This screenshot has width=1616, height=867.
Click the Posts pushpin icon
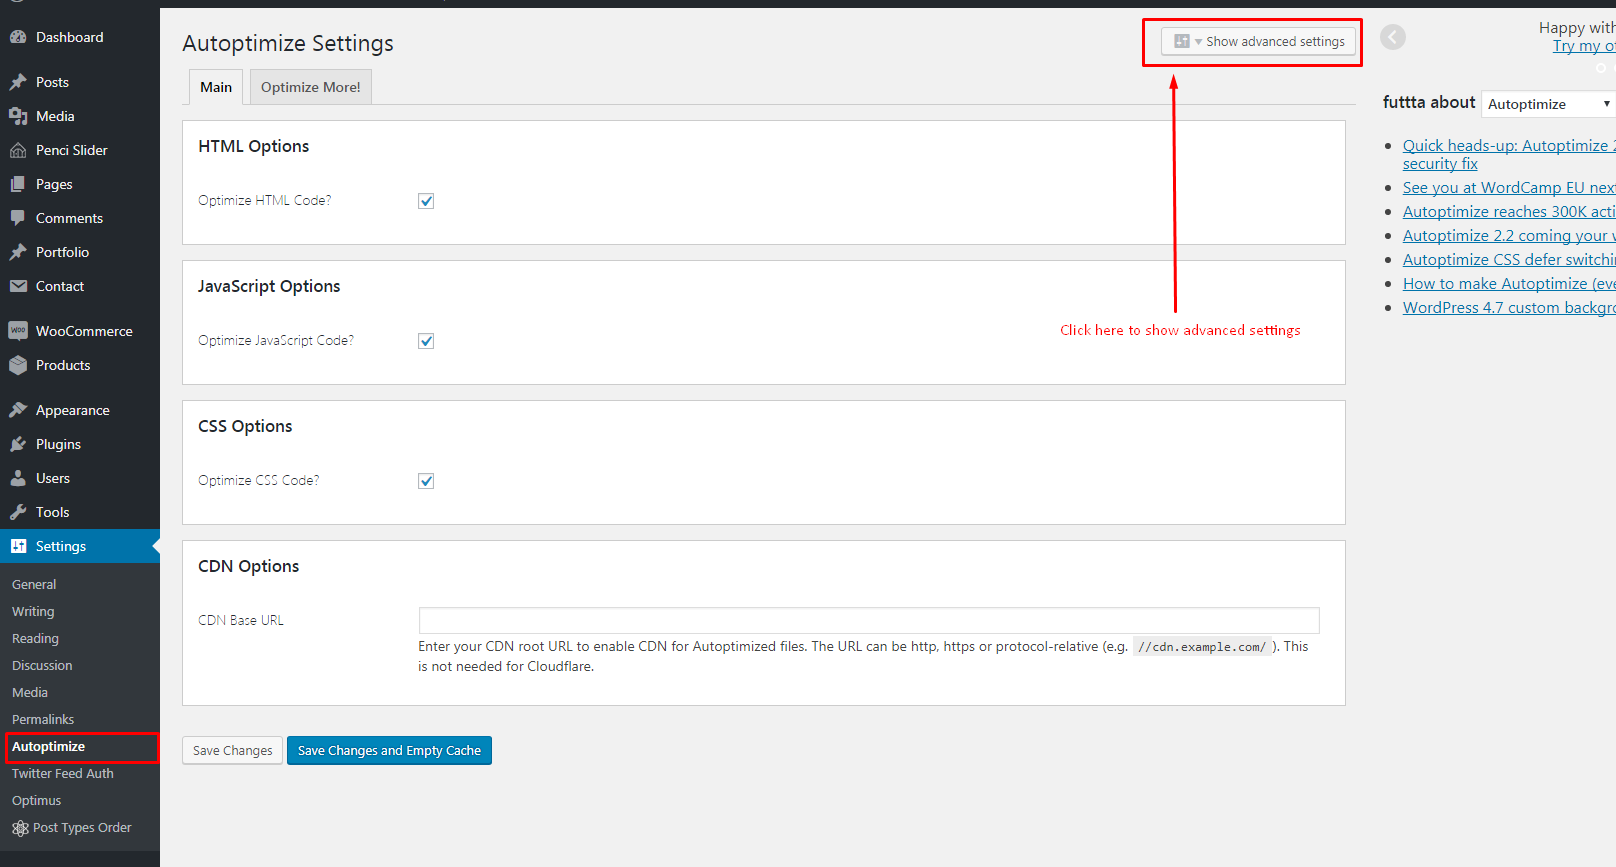18,82
